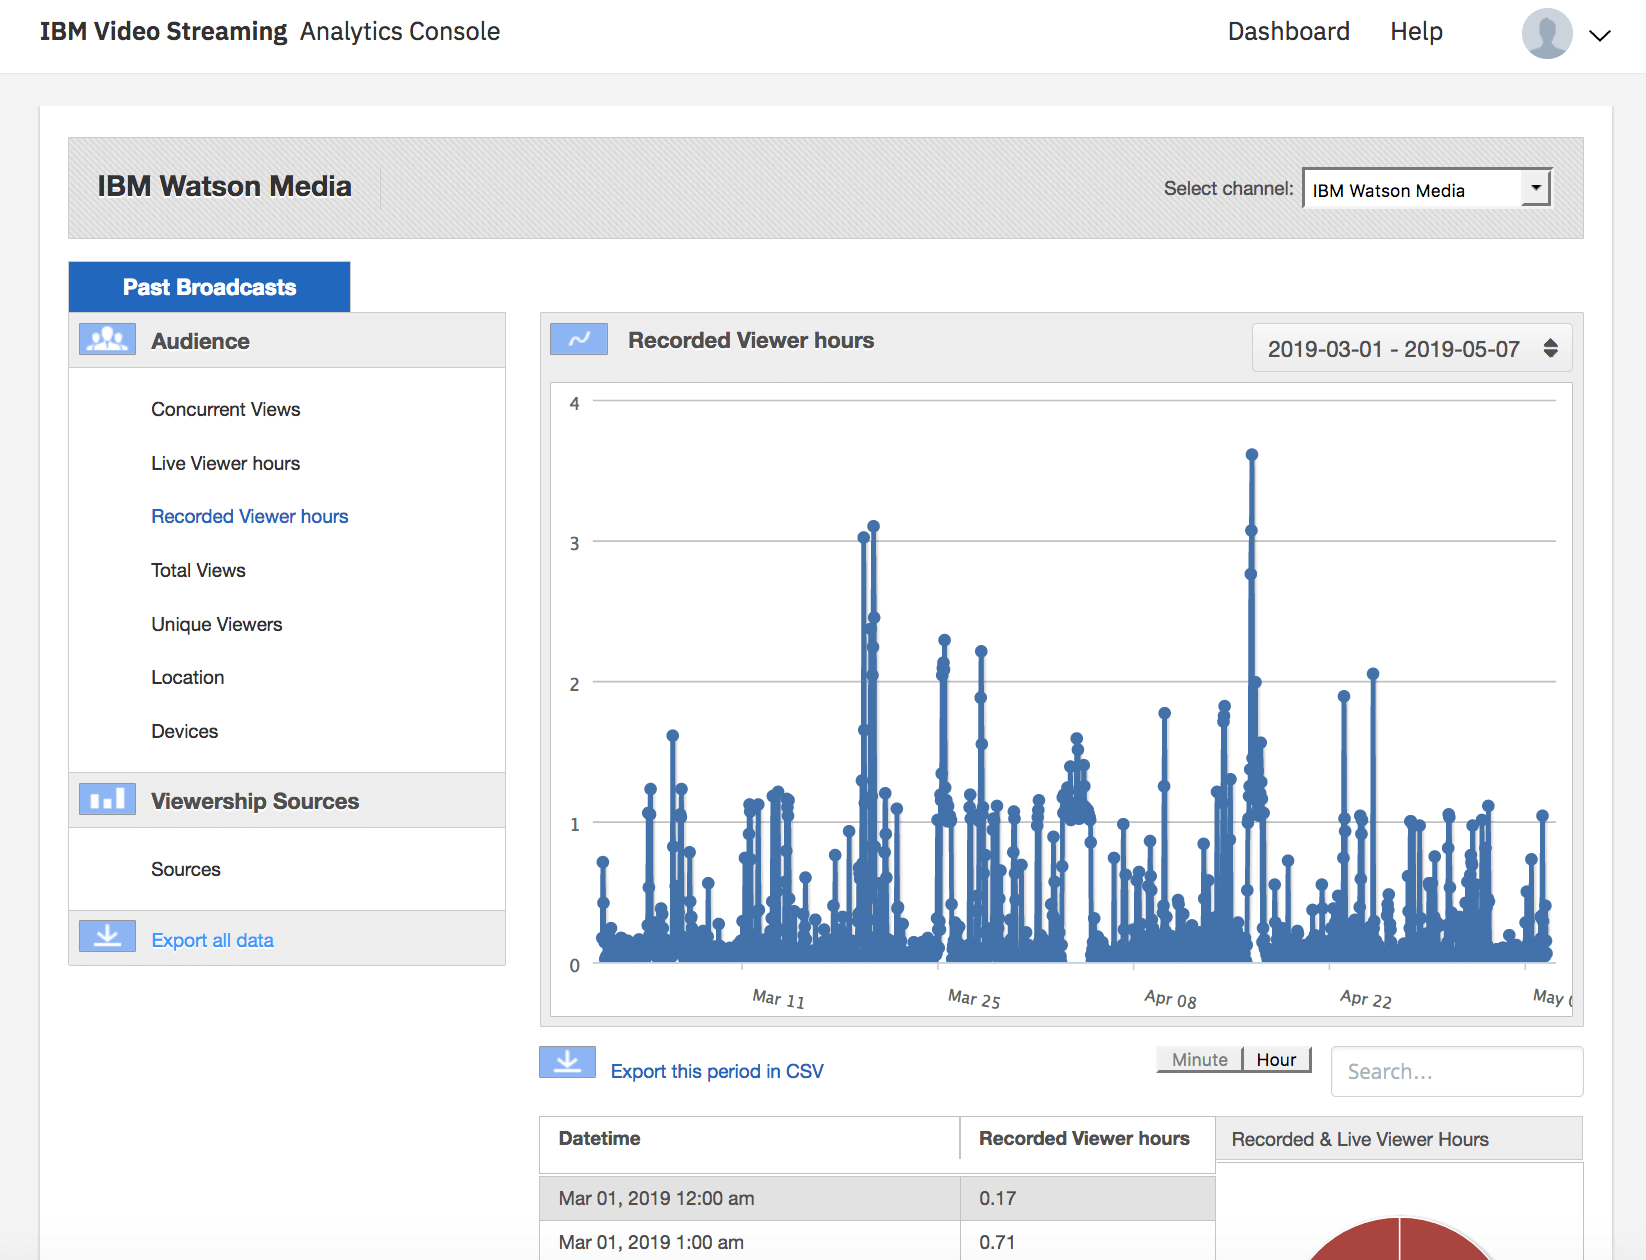Screen dimensions: 1646x1260
Task: Open the Help menu item
Action: (1416, 32)
